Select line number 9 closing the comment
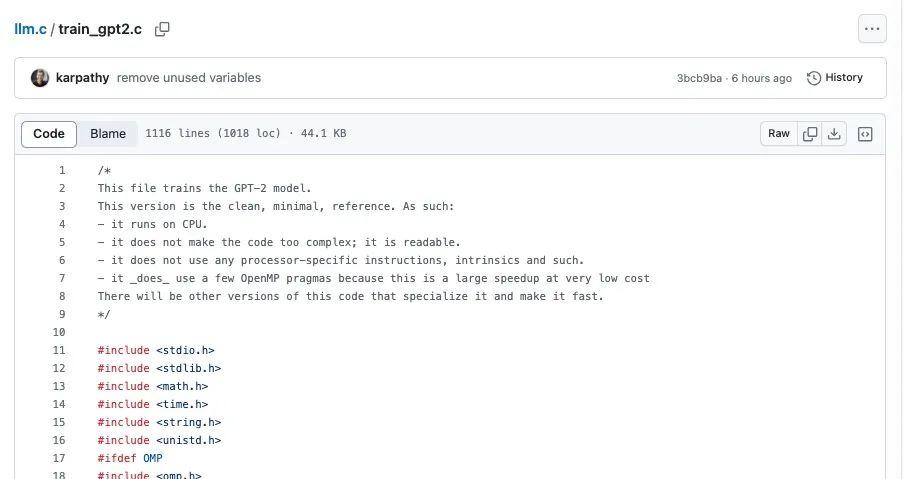Image resolution: width=903 pixels, height=479 pixels. [x=62, y=315]
